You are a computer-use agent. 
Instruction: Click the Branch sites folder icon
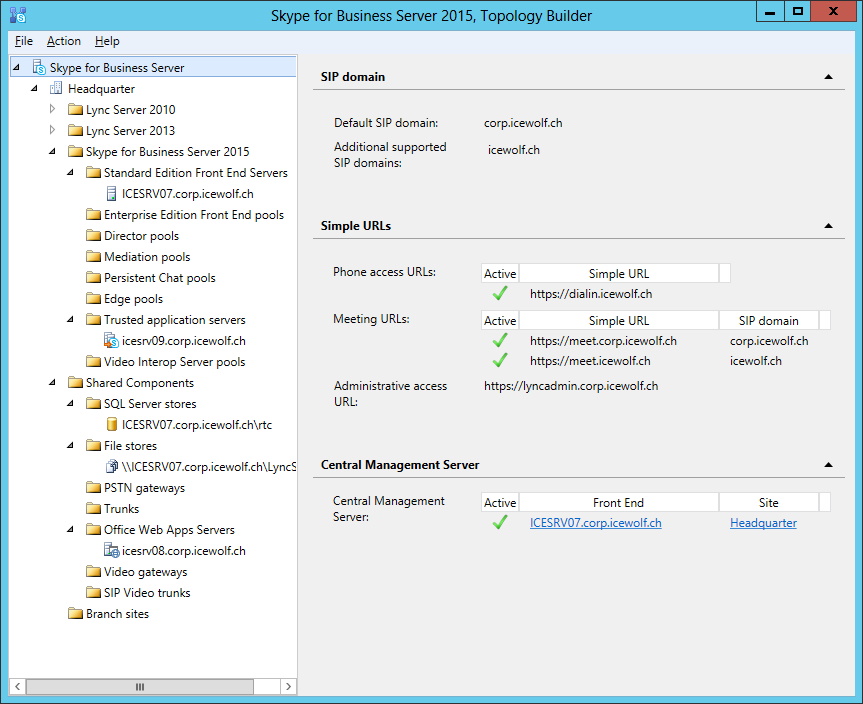click(75, 614)
